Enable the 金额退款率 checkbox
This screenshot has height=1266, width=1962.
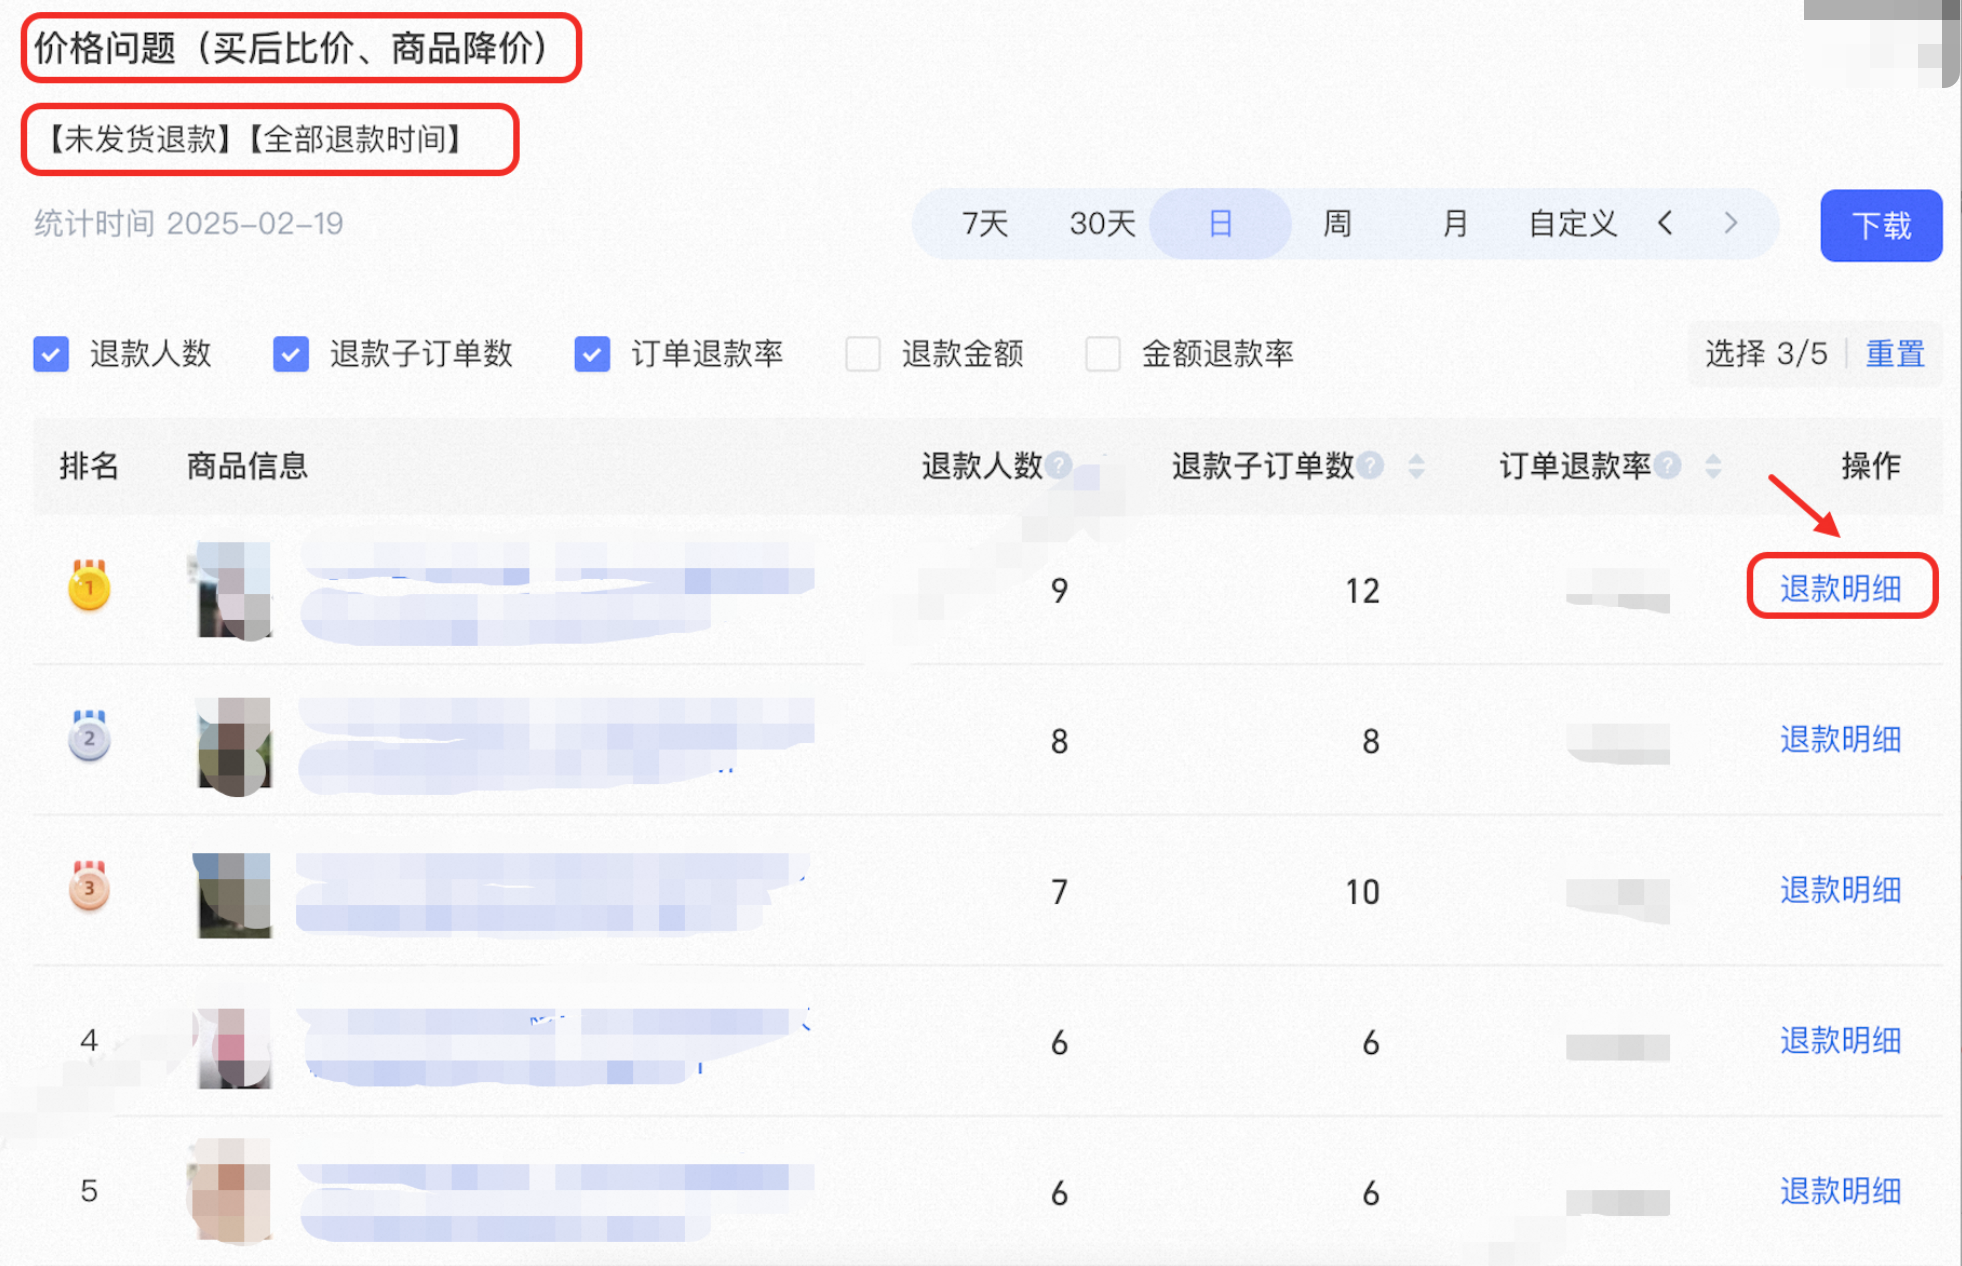[x=1103, y=354]
